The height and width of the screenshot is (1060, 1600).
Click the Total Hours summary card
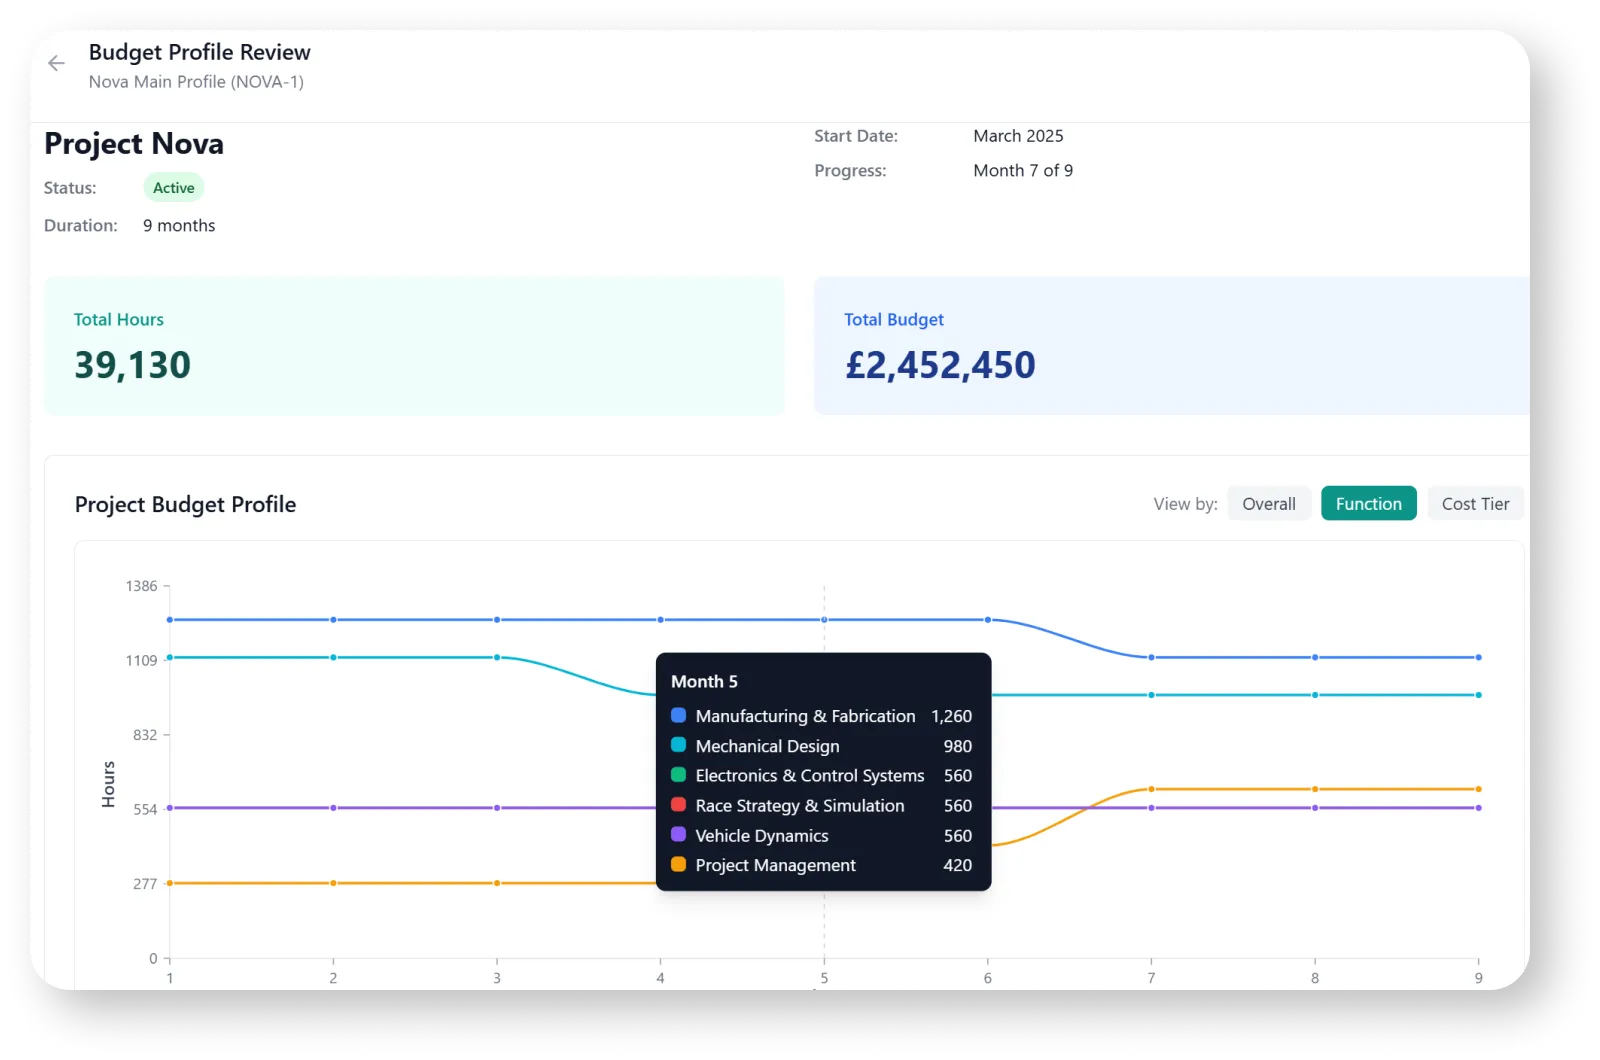[414, 346]
